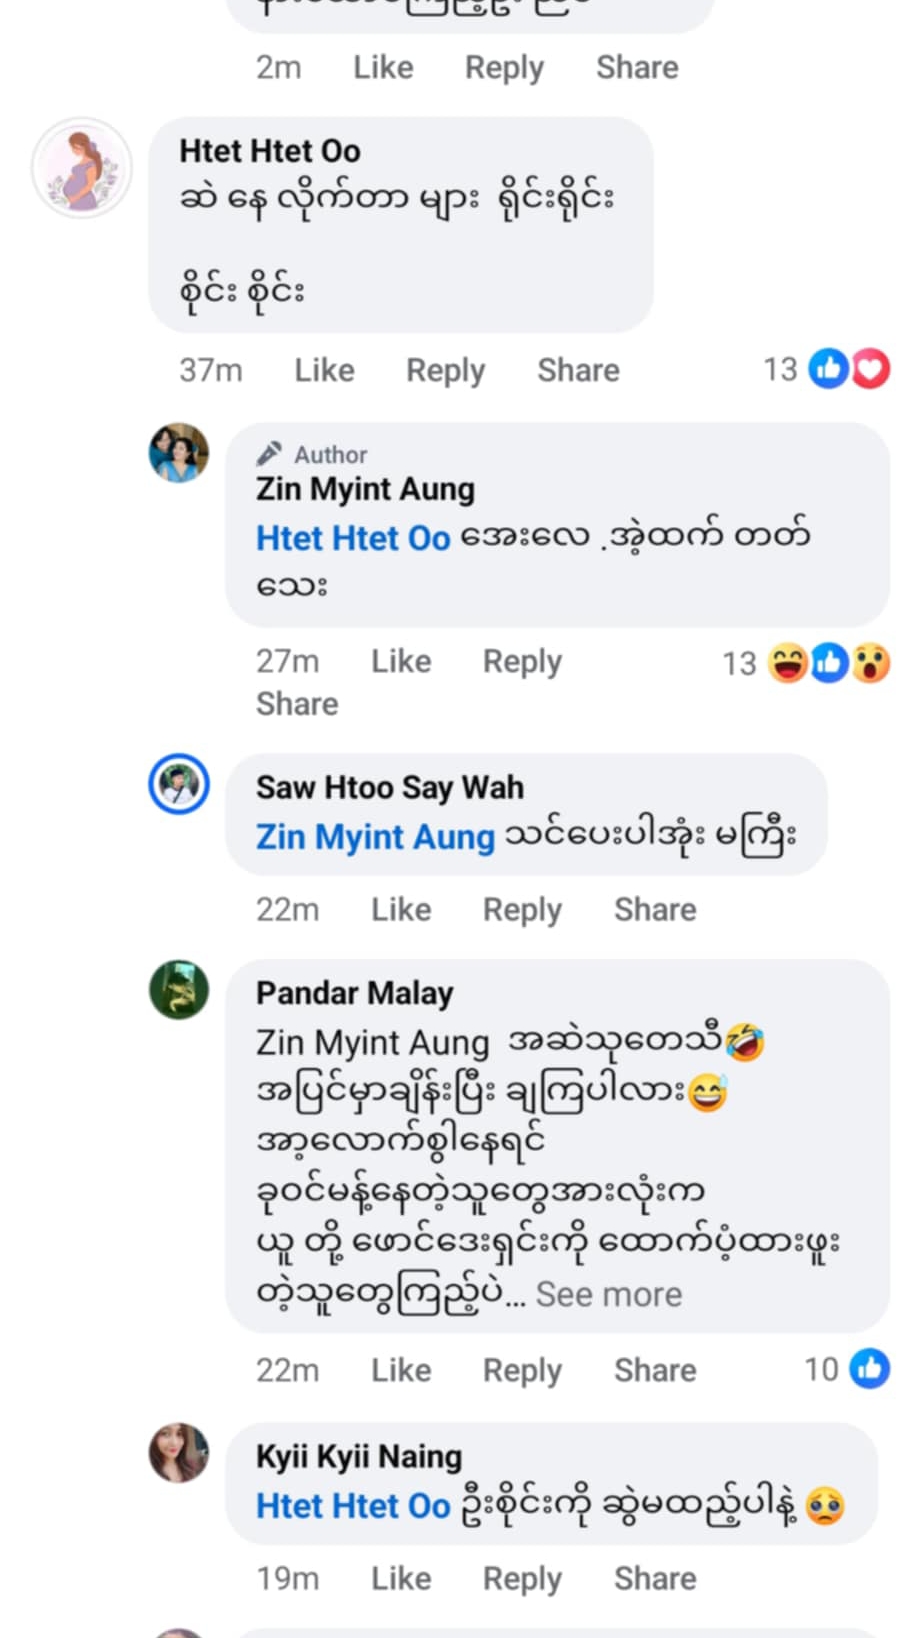Viewport: 921px width, 1638px height.
Task: Like Saw Htoo Say Wah's reply
Action: tap(401, 909)
